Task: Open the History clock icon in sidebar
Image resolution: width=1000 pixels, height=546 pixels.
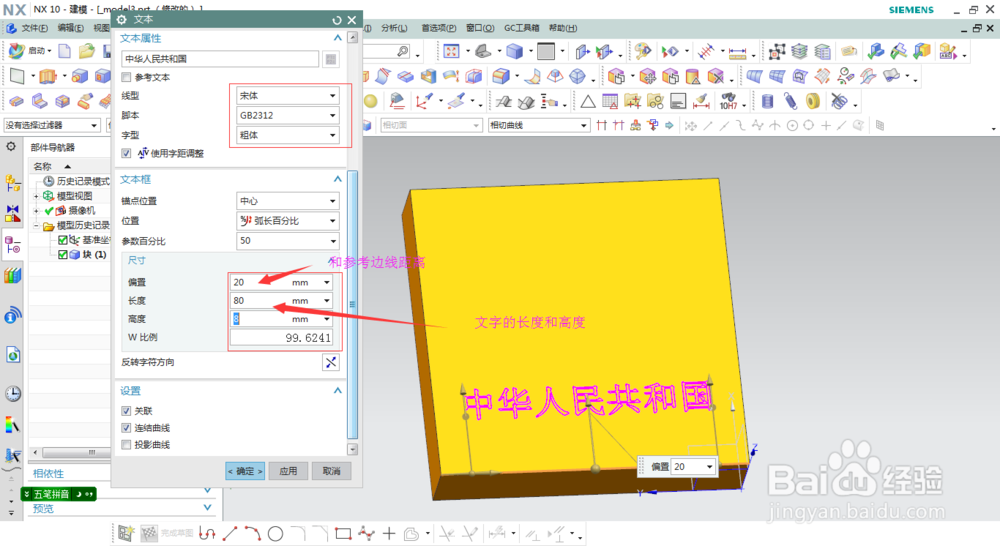Action: [13, 394]
